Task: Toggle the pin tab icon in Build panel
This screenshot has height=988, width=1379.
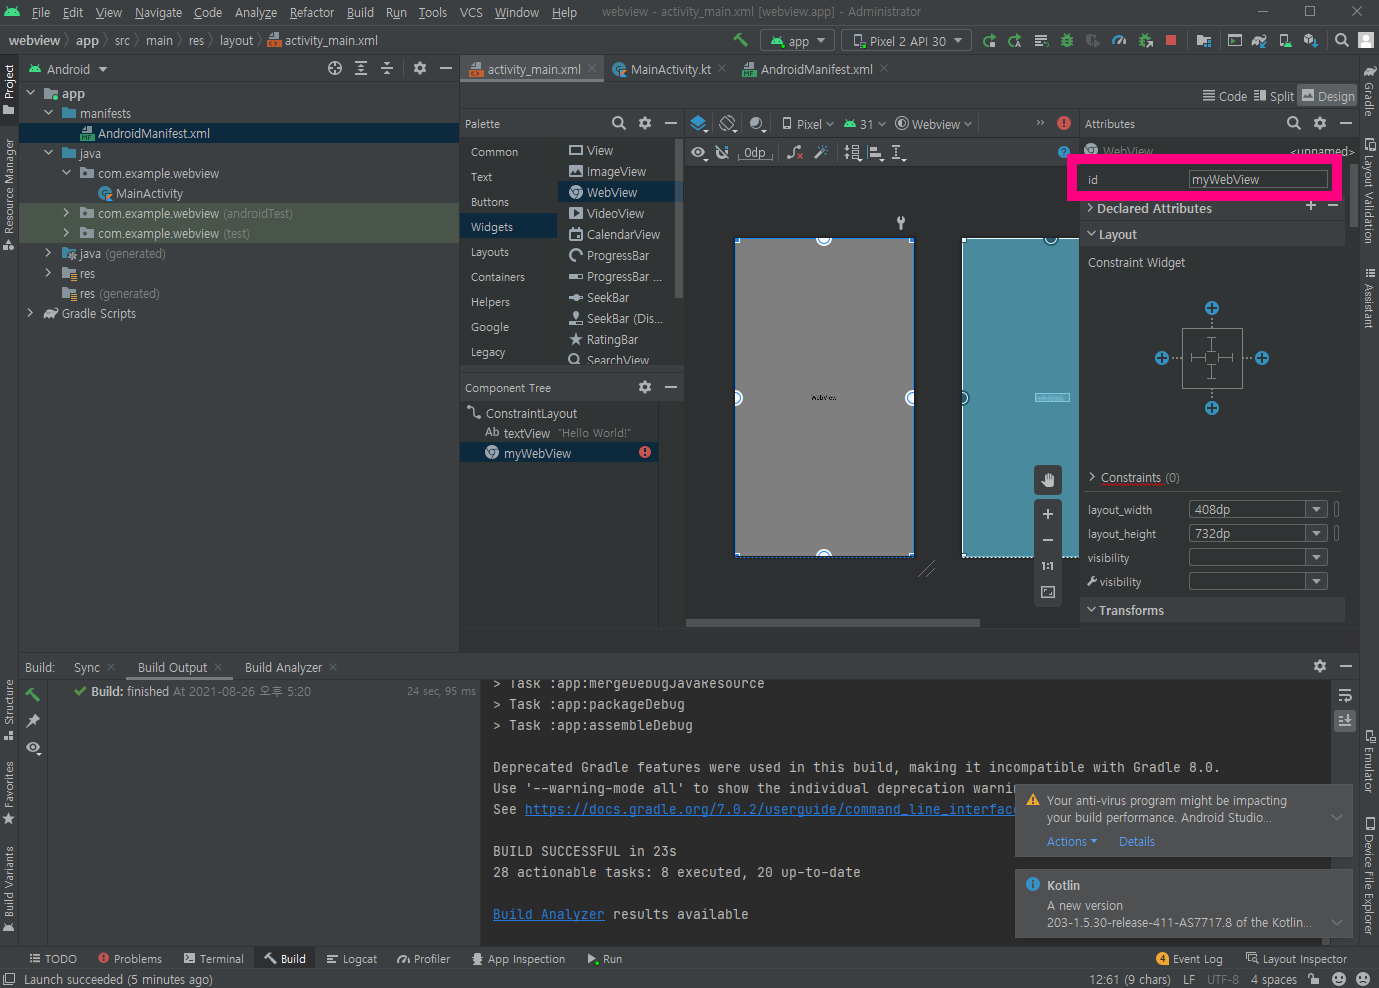Action: point(33,720)
